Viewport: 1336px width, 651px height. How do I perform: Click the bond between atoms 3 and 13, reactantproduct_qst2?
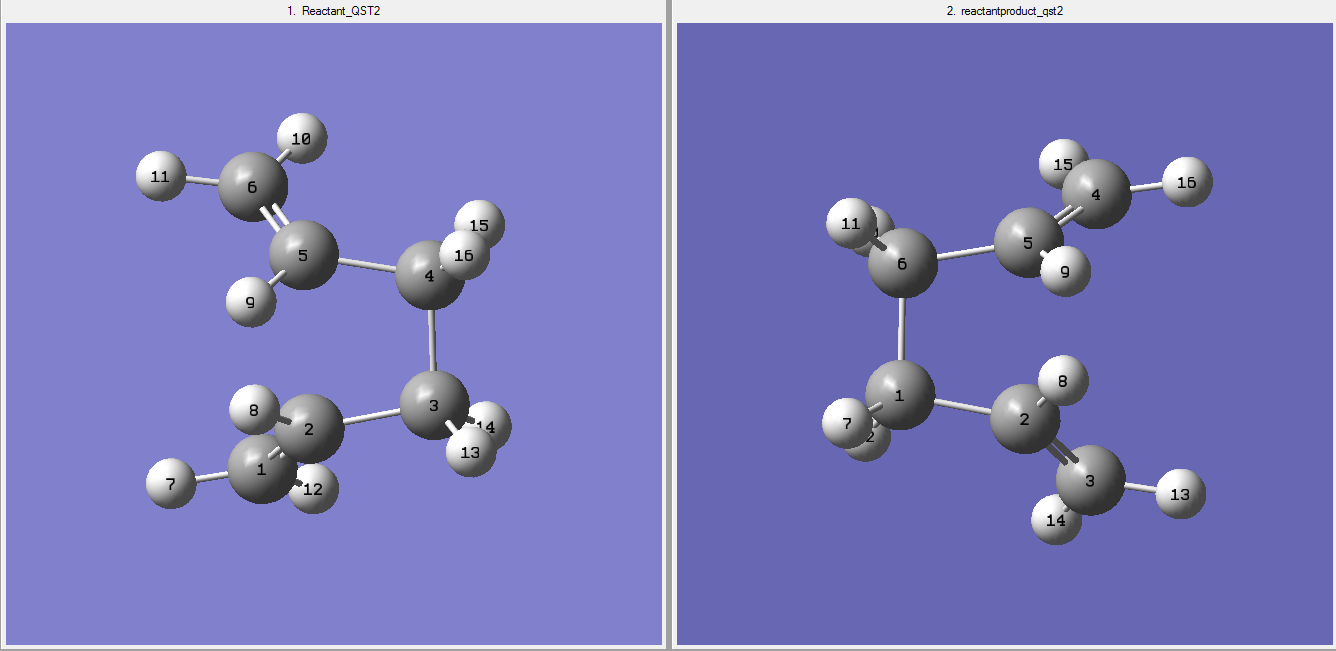click(1140, 488)
